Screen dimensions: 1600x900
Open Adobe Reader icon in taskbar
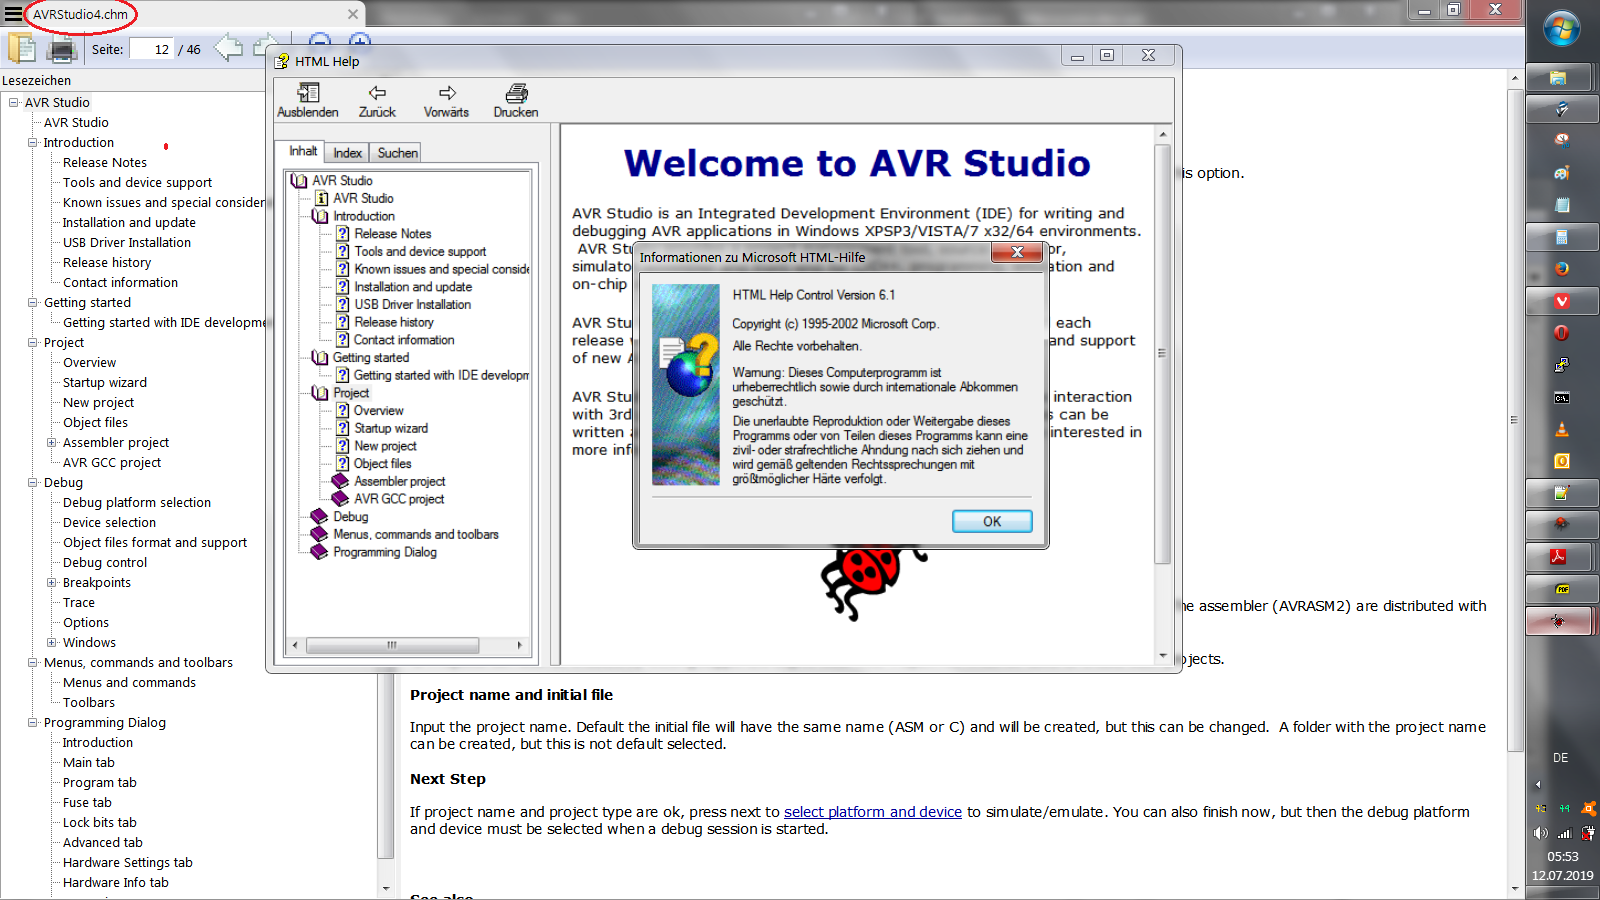coord(1559,557)
